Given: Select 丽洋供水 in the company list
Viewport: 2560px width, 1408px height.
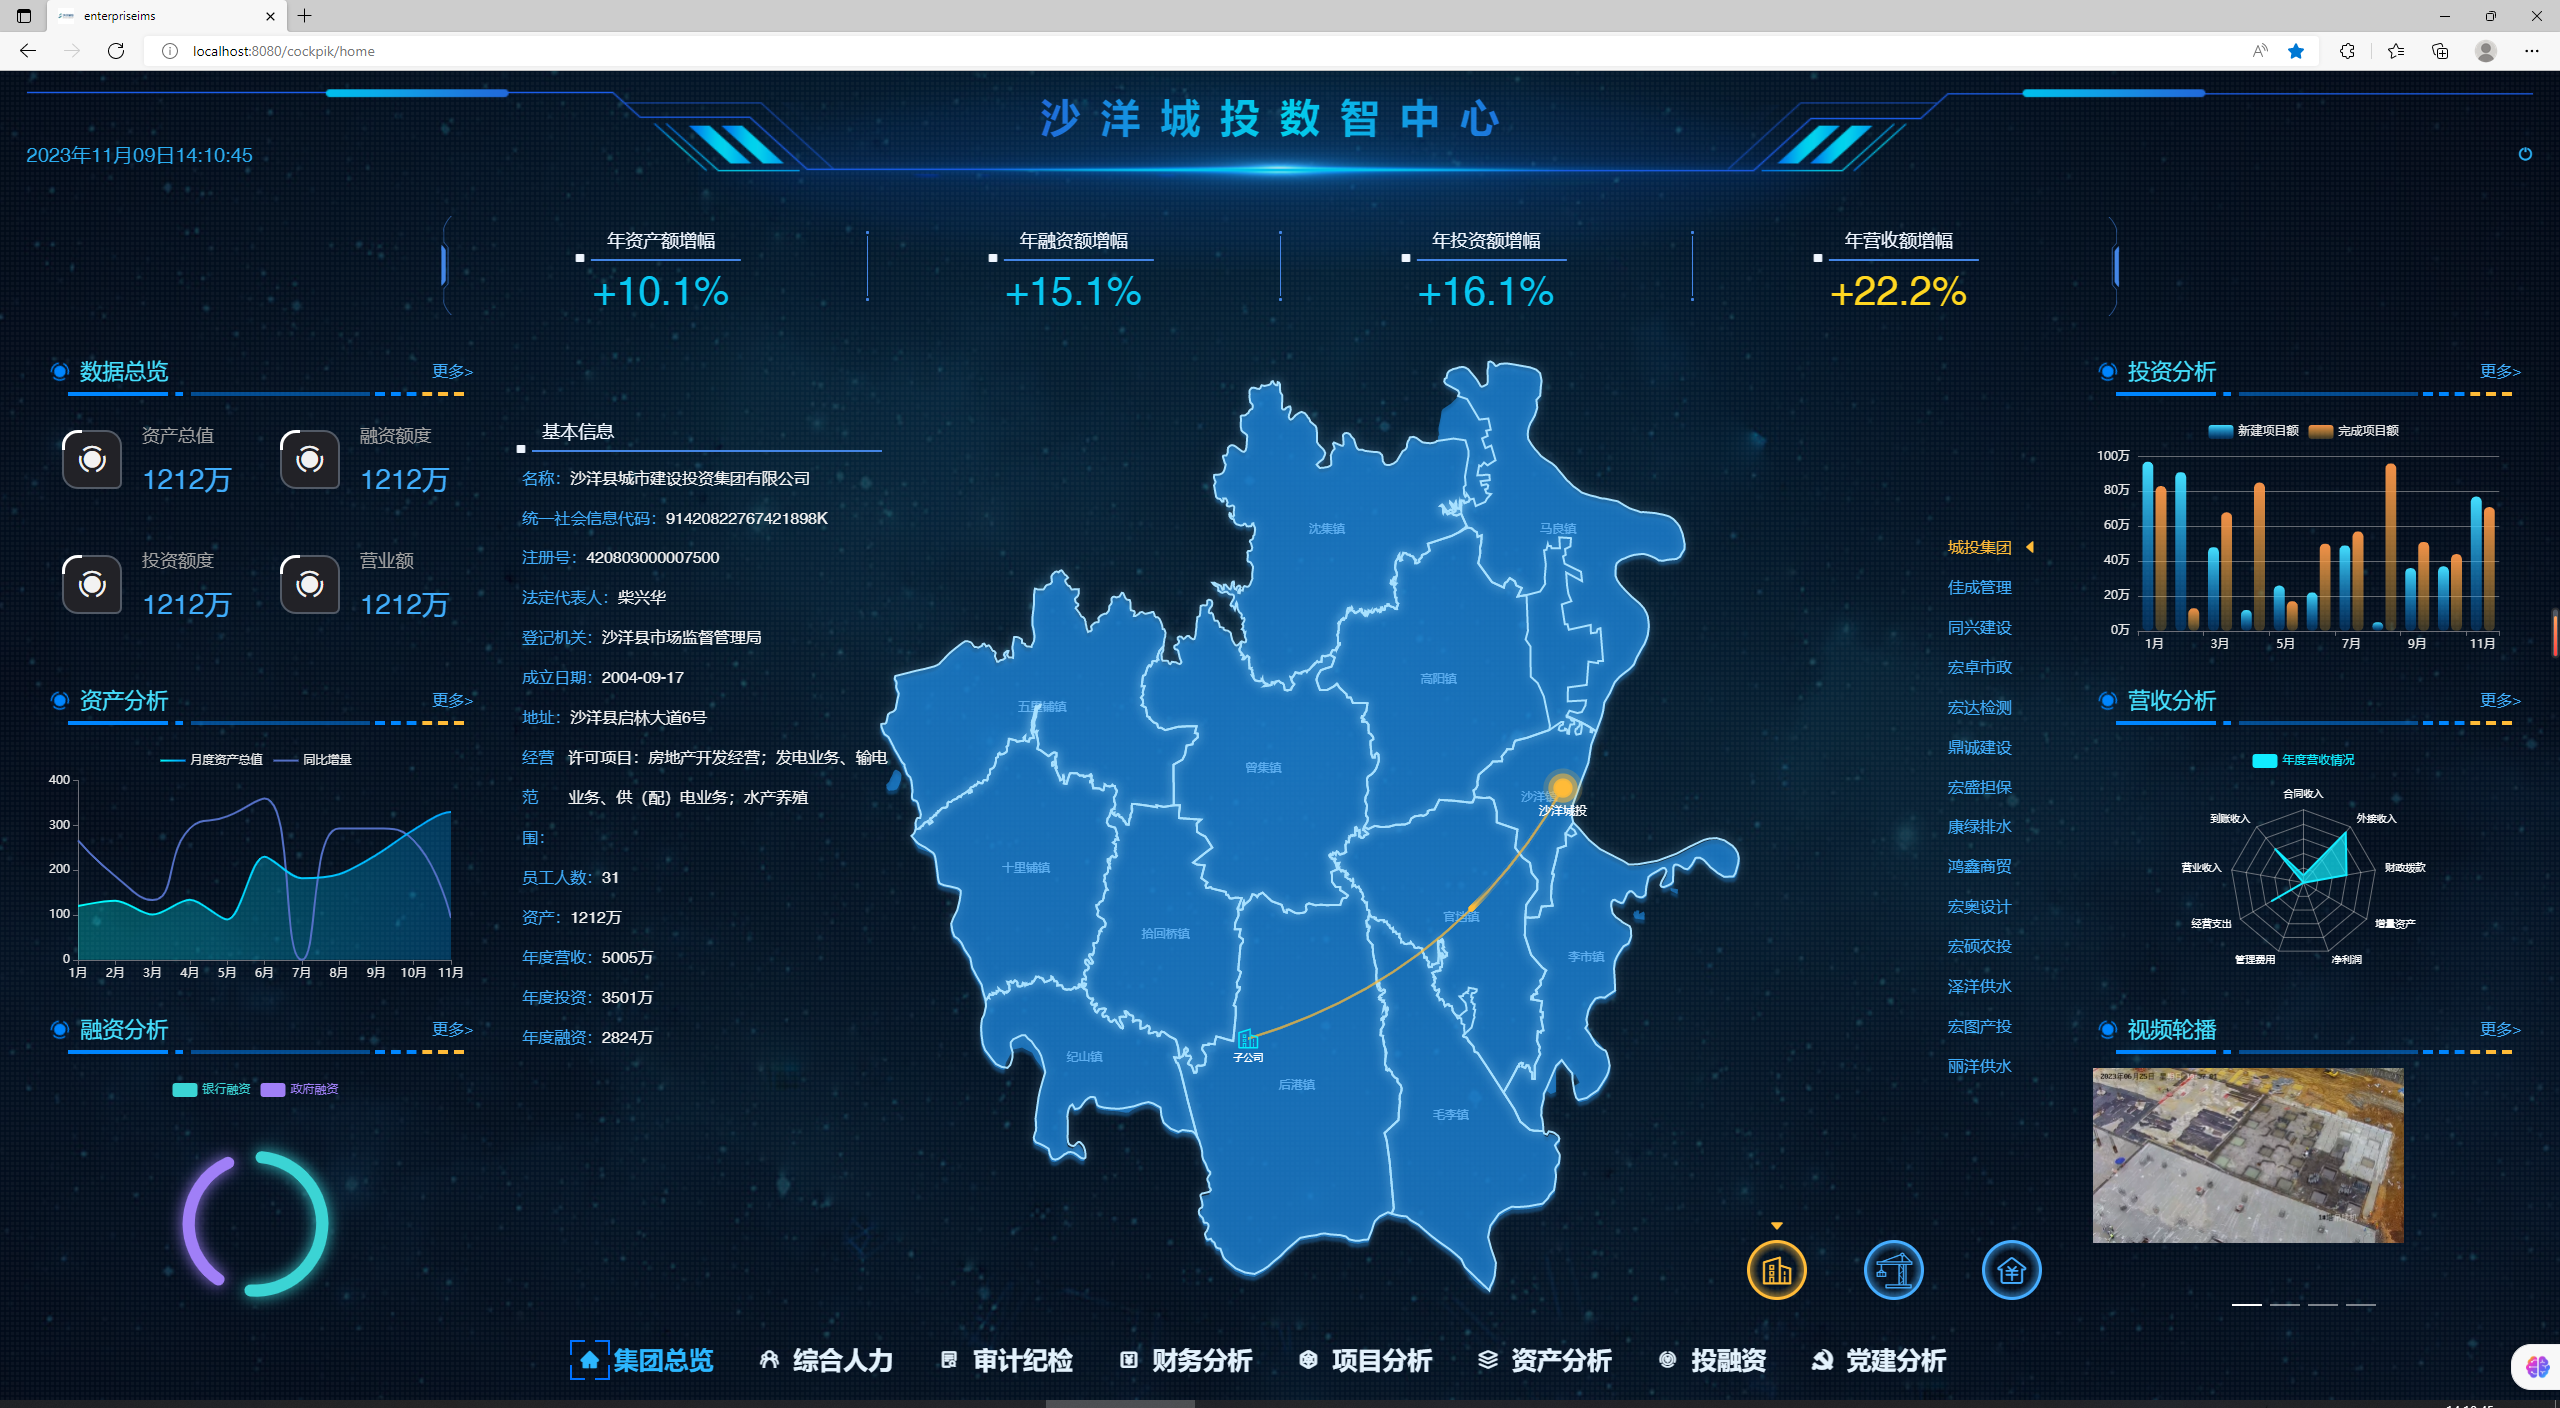Looking at the screenshot, I should click(1979, 1066).
